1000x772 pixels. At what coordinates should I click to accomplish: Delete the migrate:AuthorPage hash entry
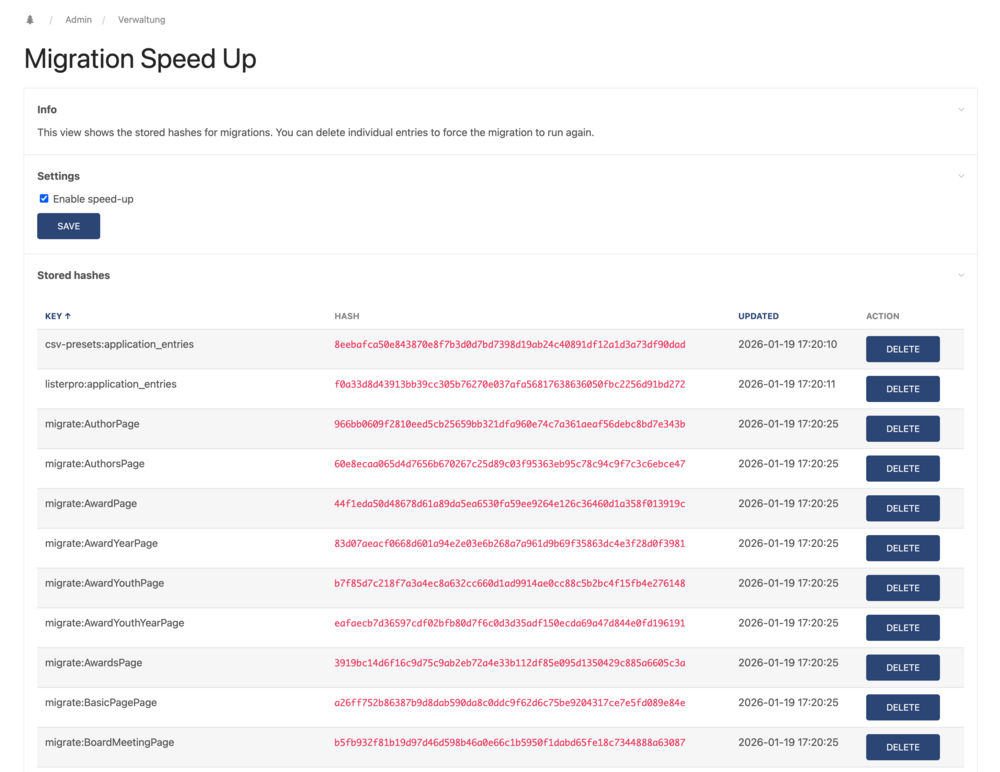click(902, 428)
